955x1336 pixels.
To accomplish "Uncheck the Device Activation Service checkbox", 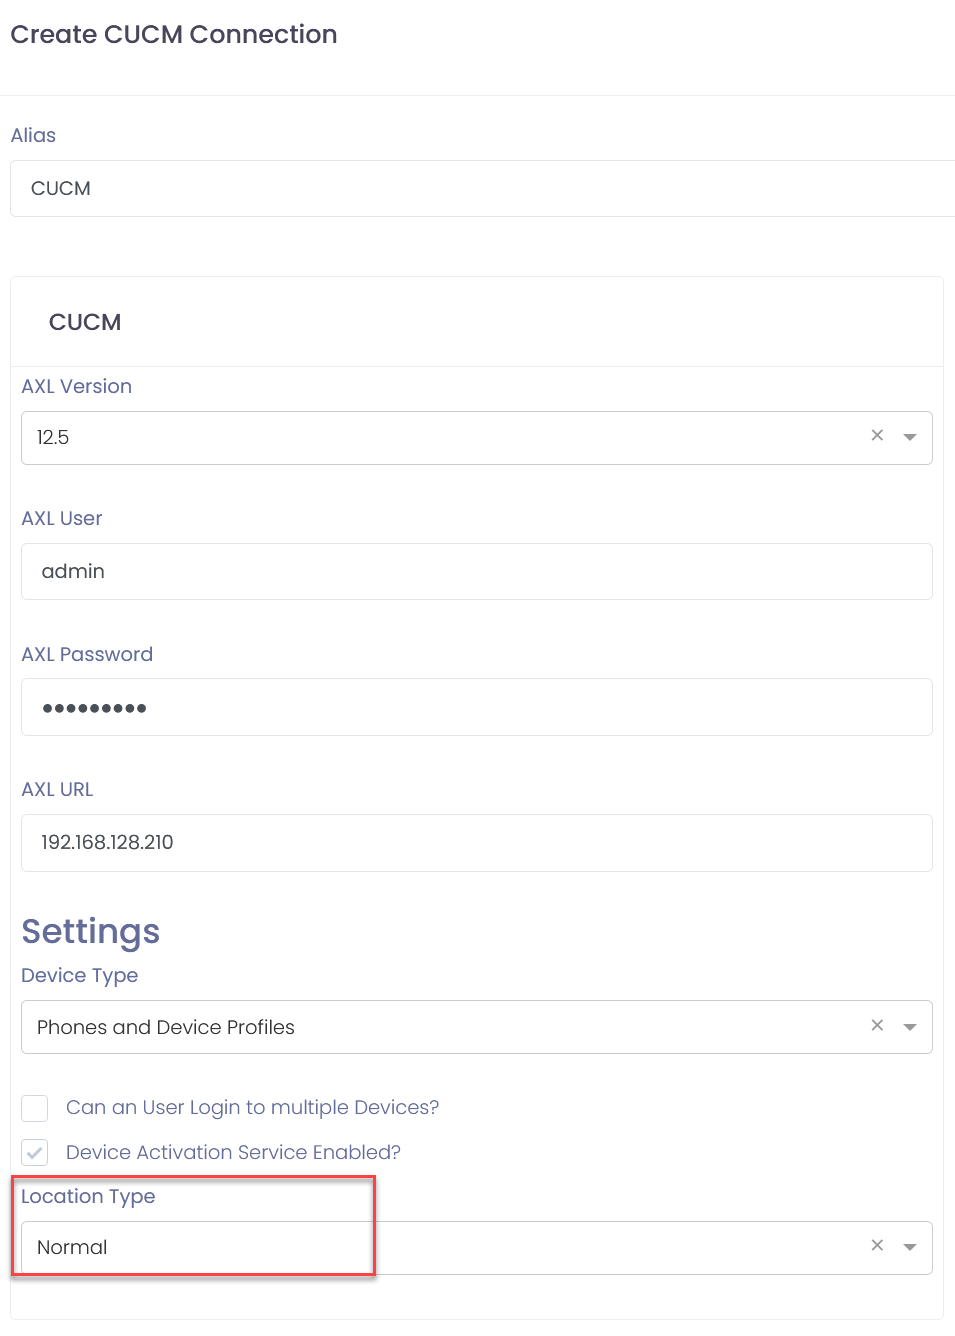I will pos(35,1153).
